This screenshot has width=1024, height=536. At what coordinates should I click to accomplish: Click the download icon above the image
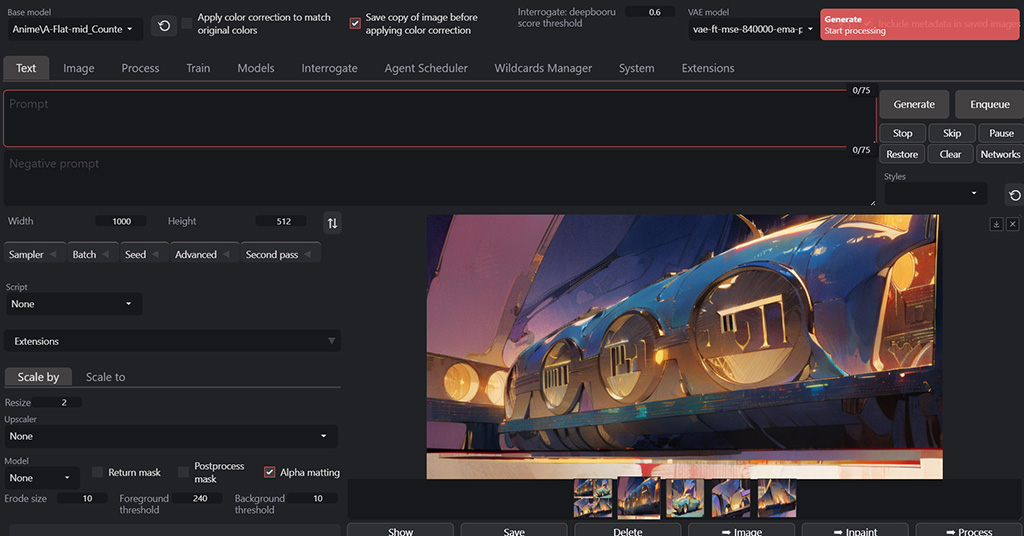(x=996, y=224)
